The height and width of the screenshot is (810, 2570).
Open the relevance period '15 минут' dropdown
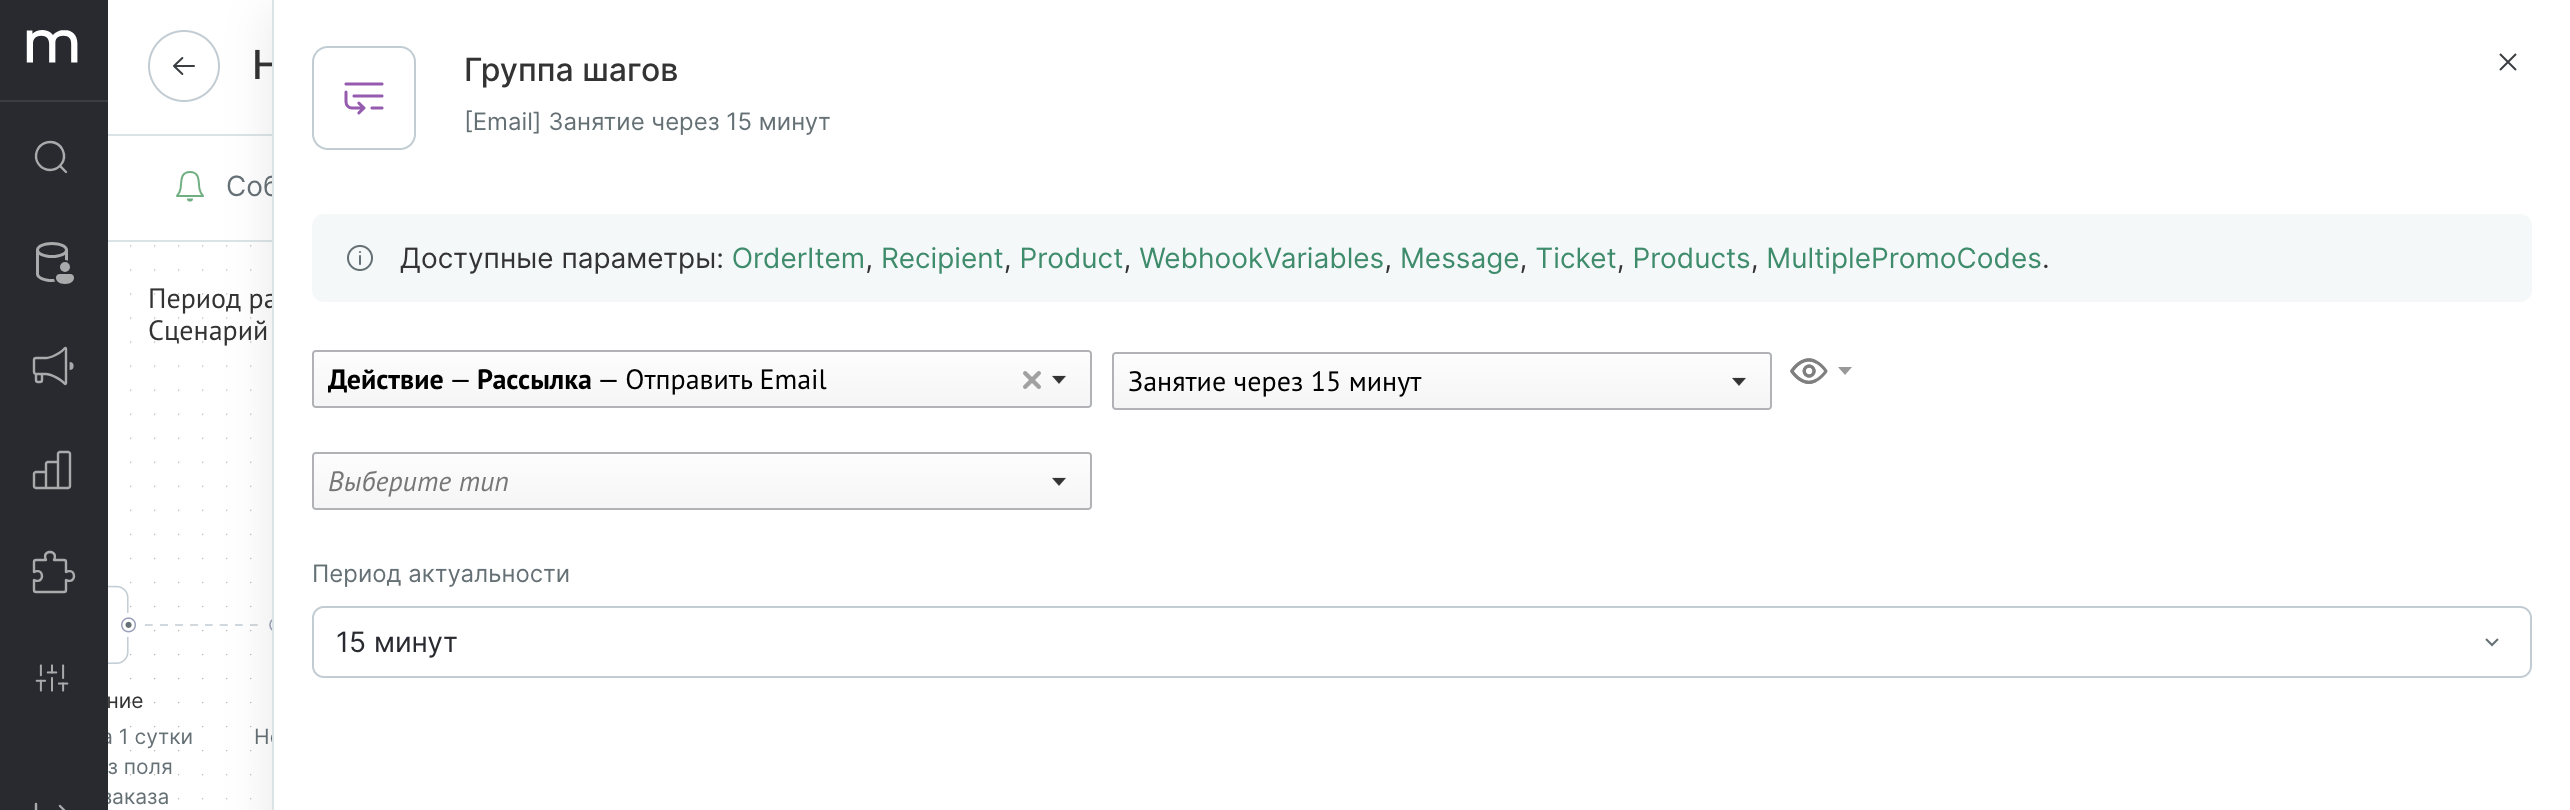click(1421, 642)
